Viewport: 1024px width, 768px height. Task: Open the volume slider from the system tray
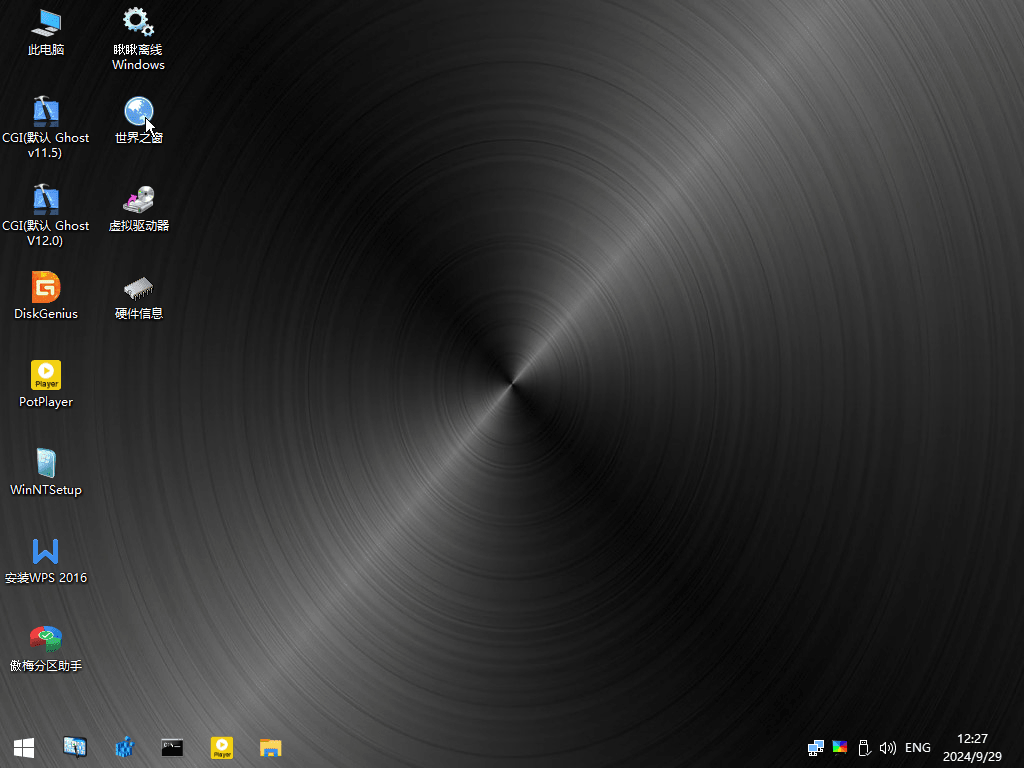point(888,747)
